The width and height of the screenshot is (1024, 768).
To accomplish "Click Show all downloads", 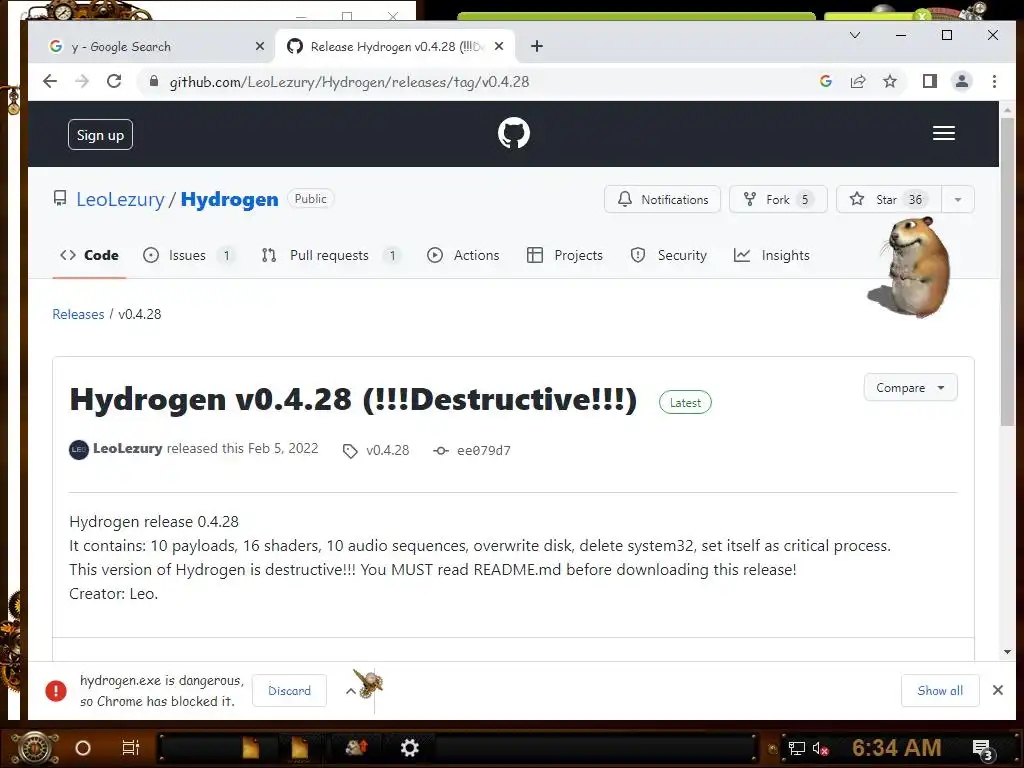I will pos(940,690).
